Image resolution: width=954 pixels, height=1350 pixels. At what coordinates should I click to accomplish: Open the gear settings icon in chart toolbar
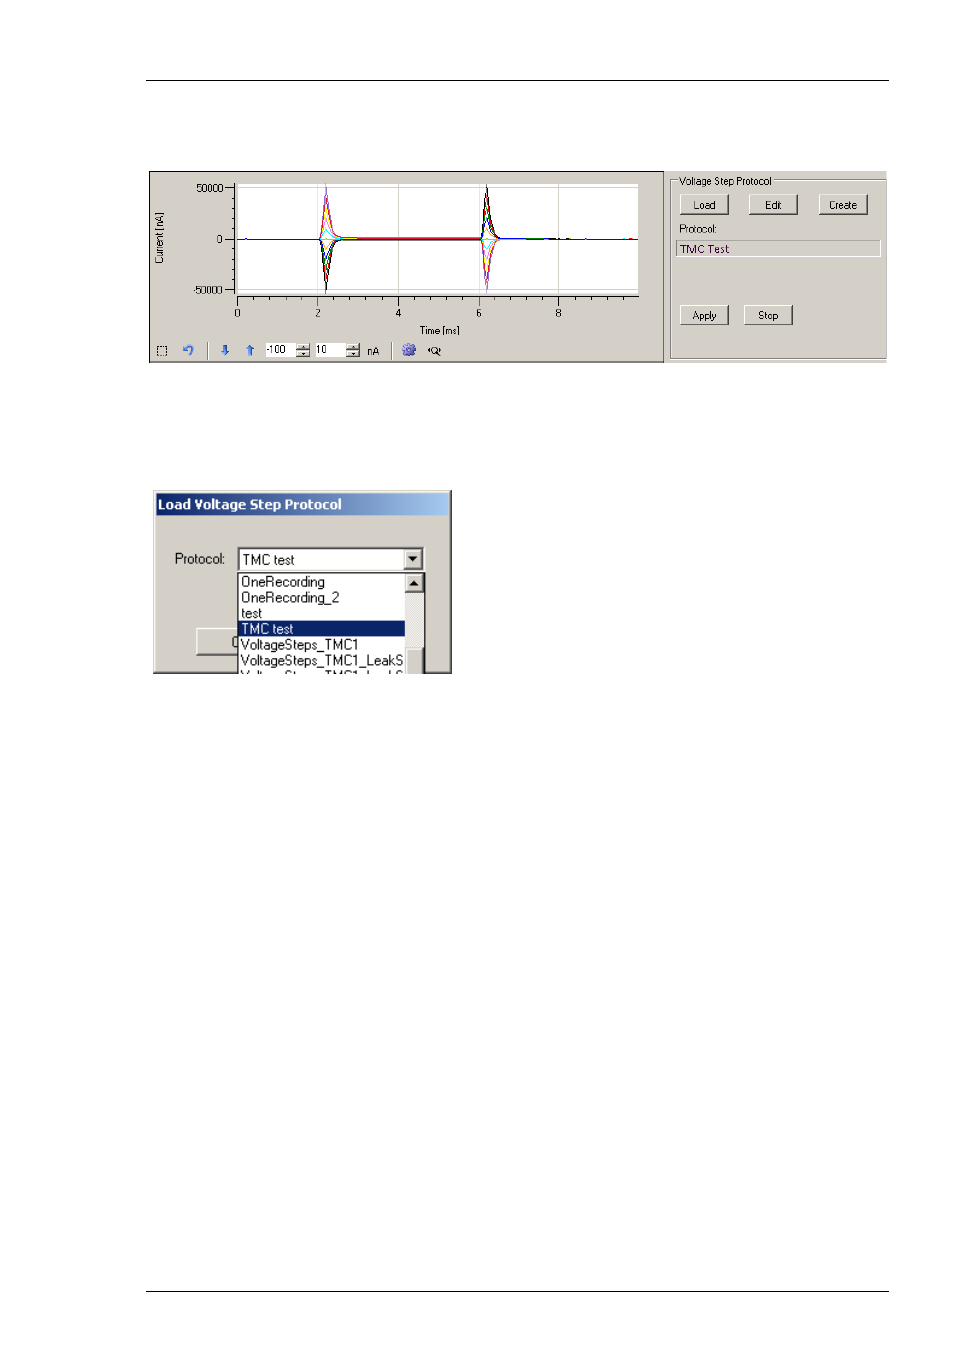409,350
